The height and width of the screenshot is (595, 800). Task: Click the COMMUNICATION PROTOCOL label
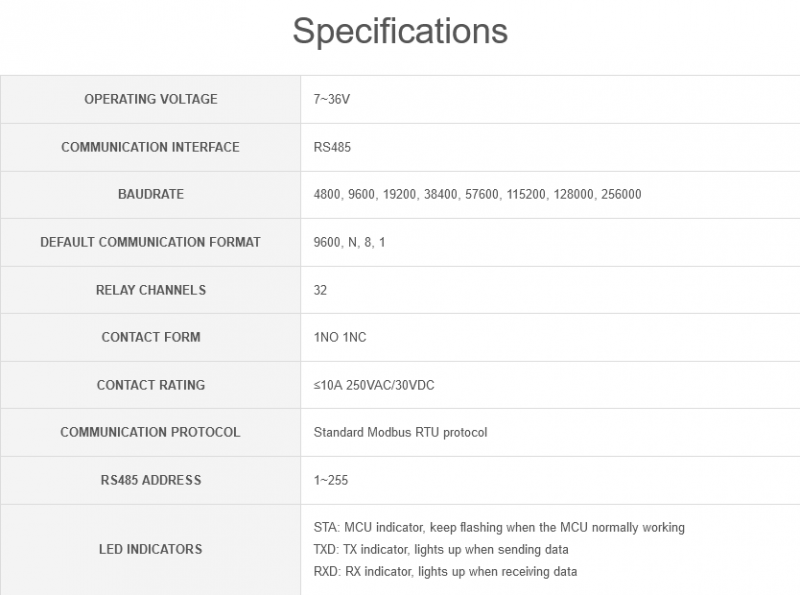[150, 432]
